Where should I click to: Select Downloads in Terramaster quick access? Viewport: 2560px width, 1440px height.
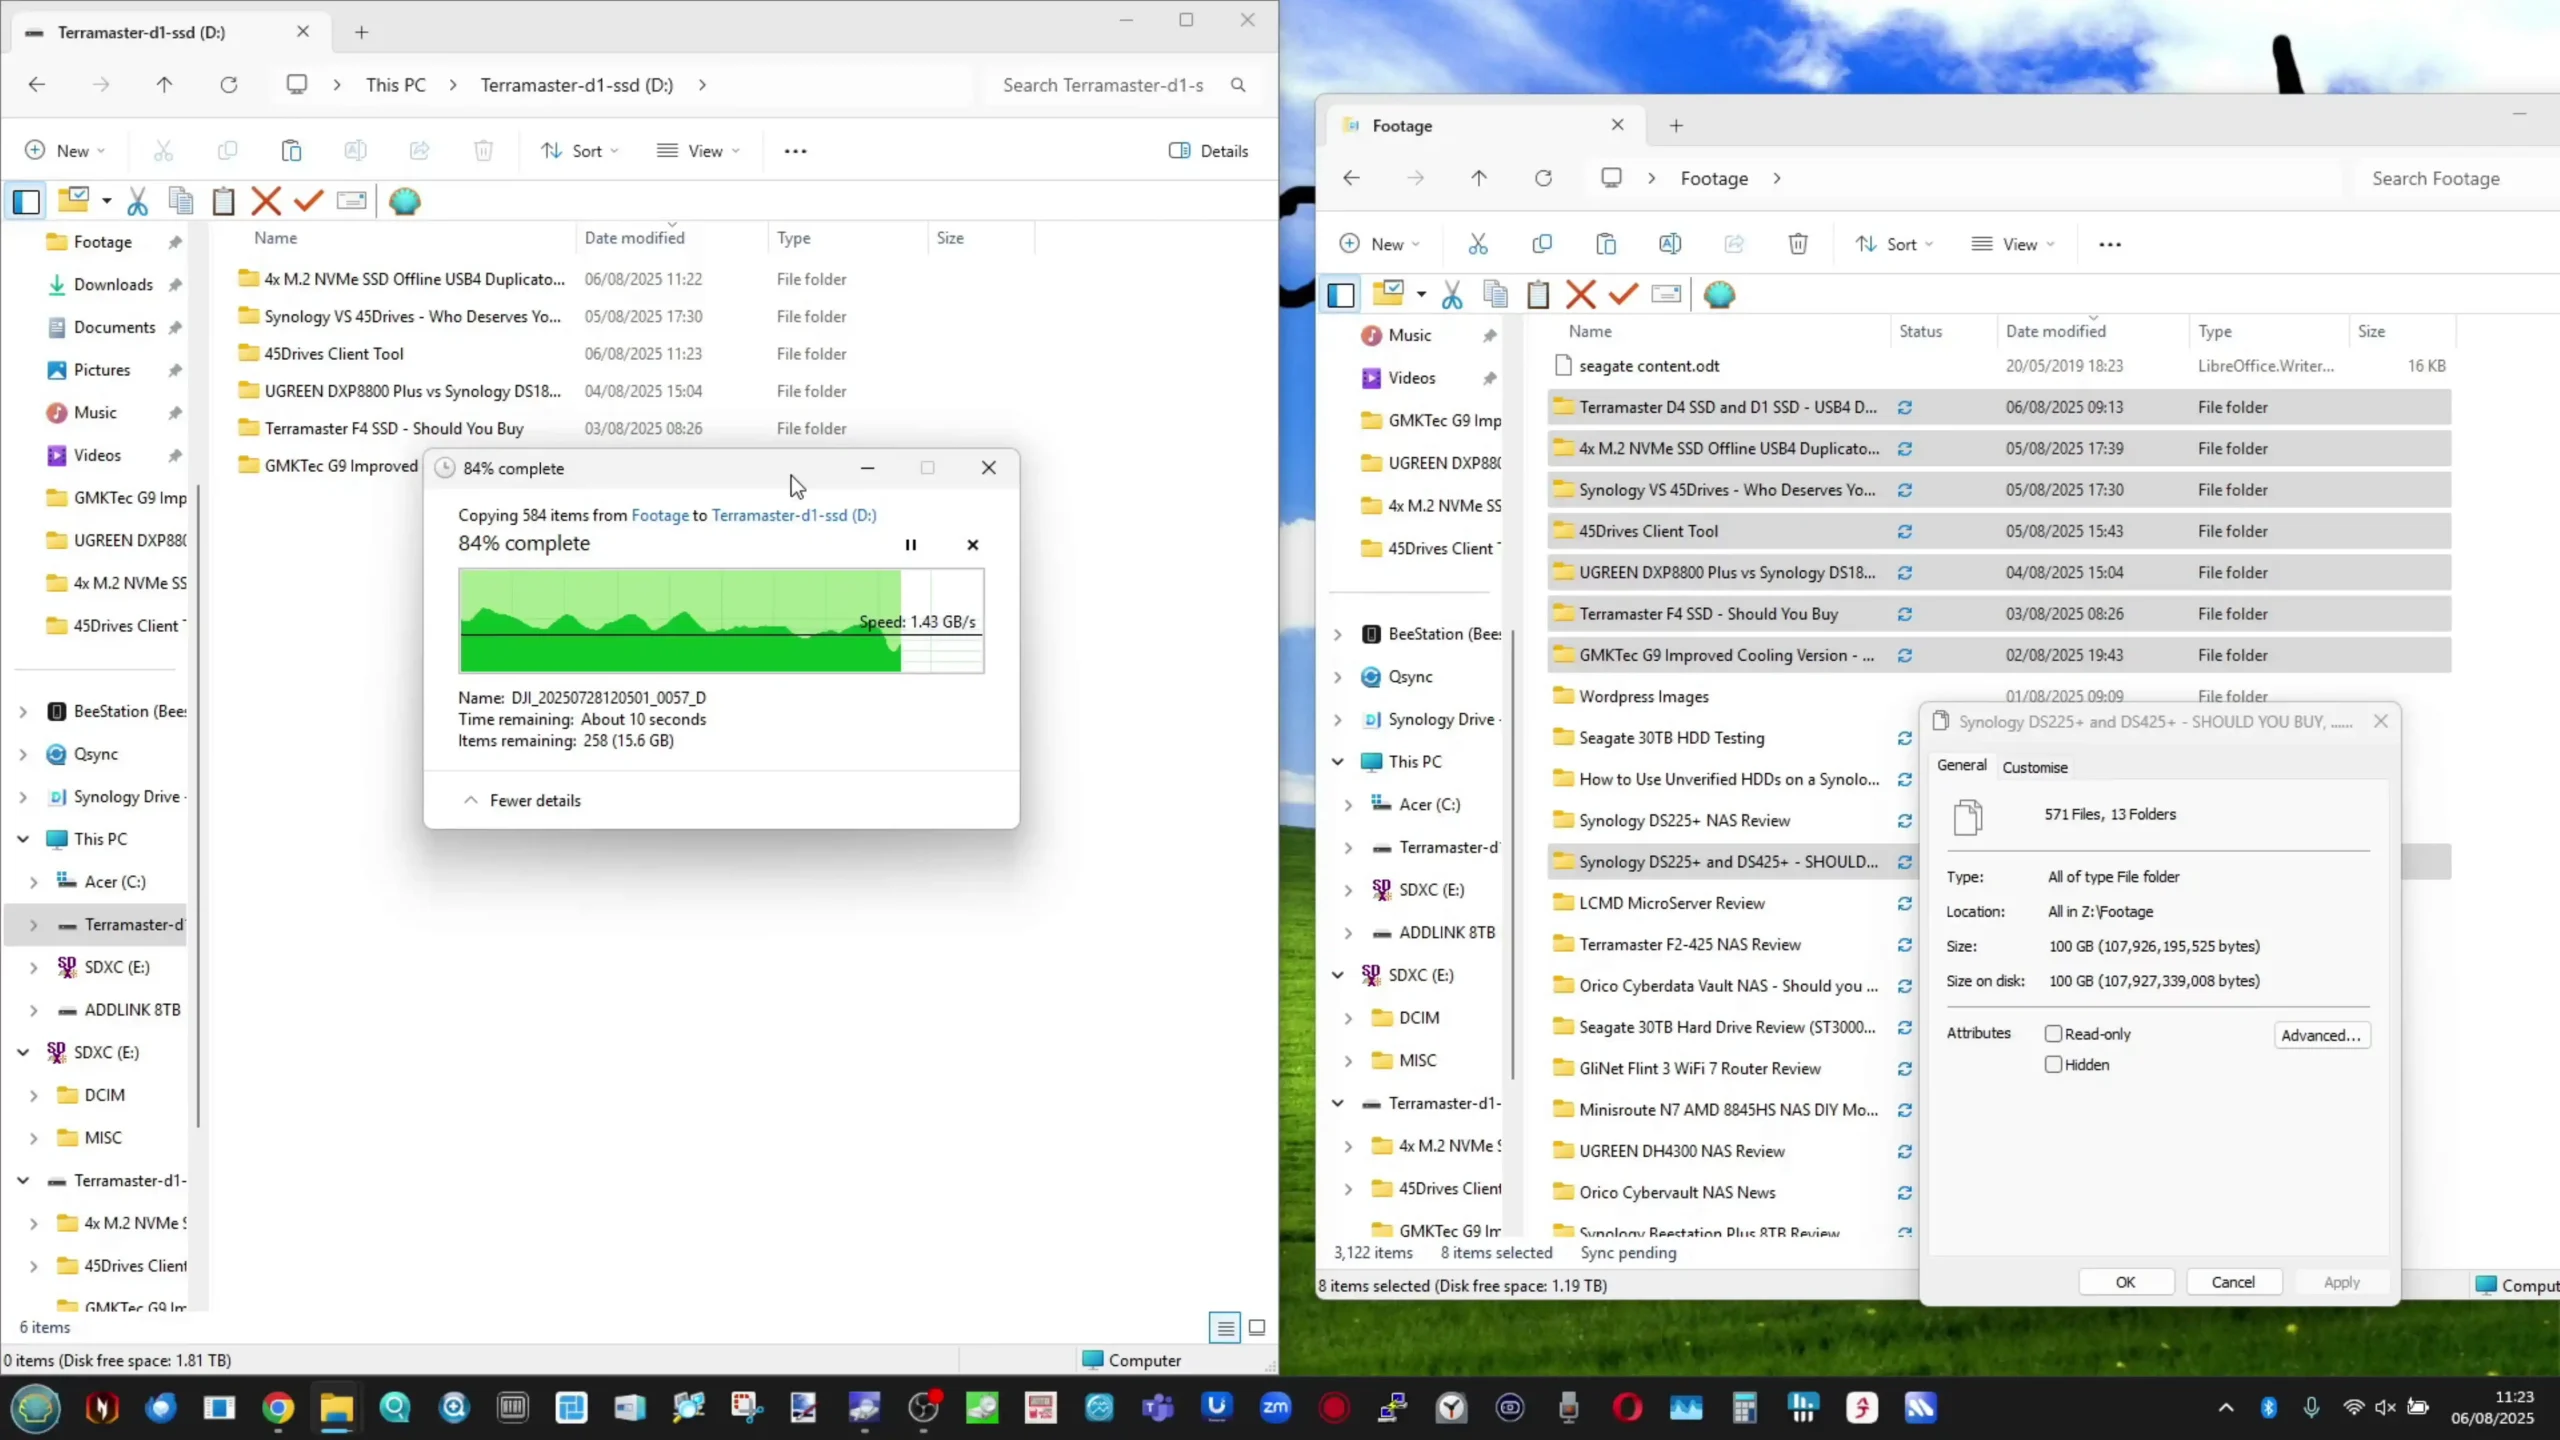(113, 285)
